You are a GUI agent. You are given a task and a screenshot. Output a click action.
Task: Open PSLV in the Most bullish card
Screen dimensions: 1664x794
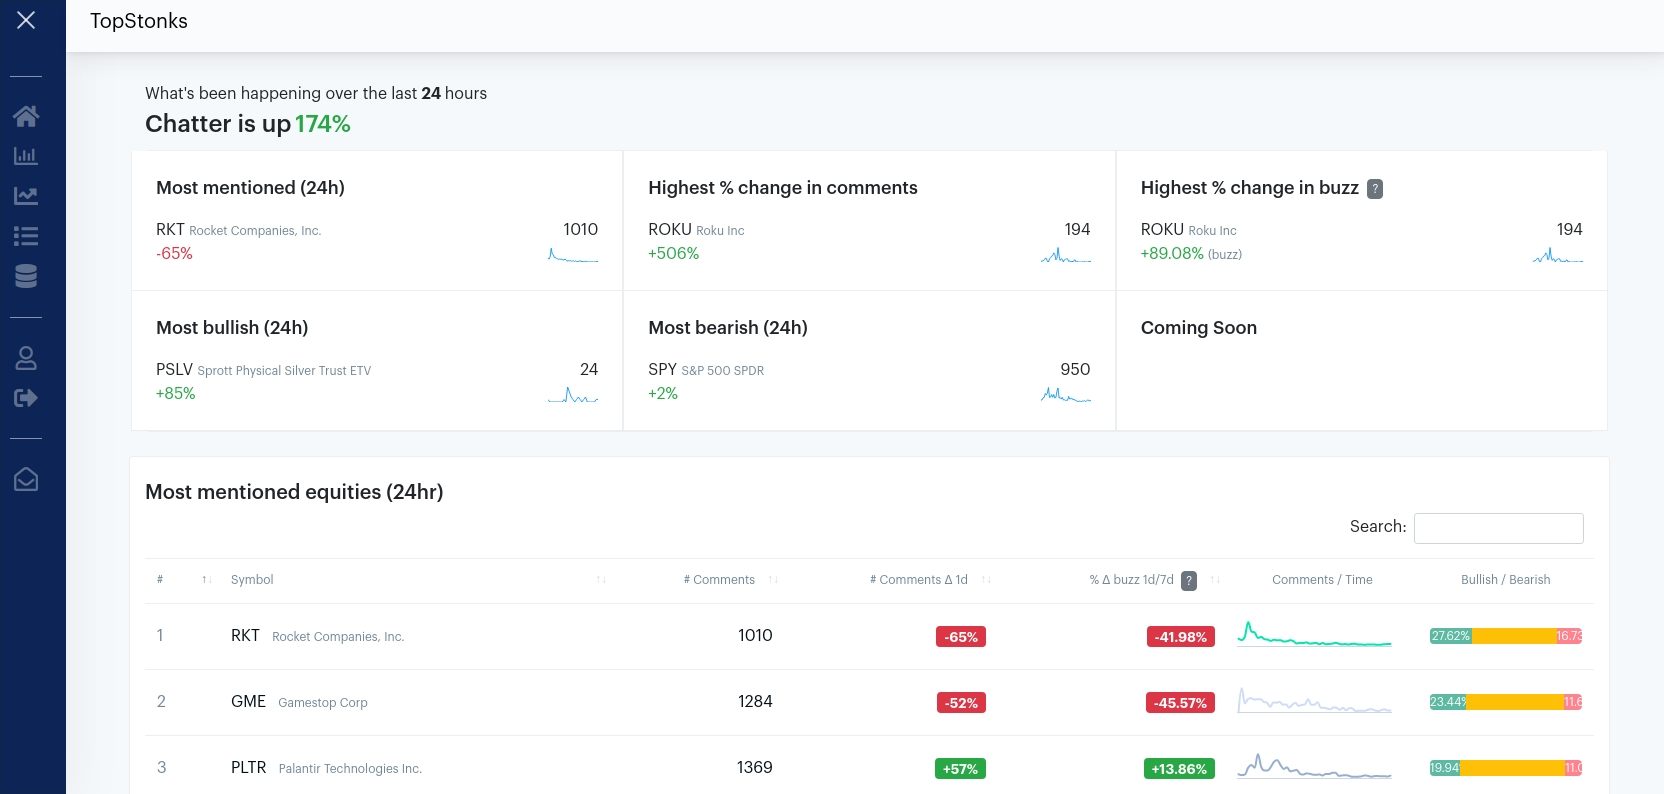[174, 370]
